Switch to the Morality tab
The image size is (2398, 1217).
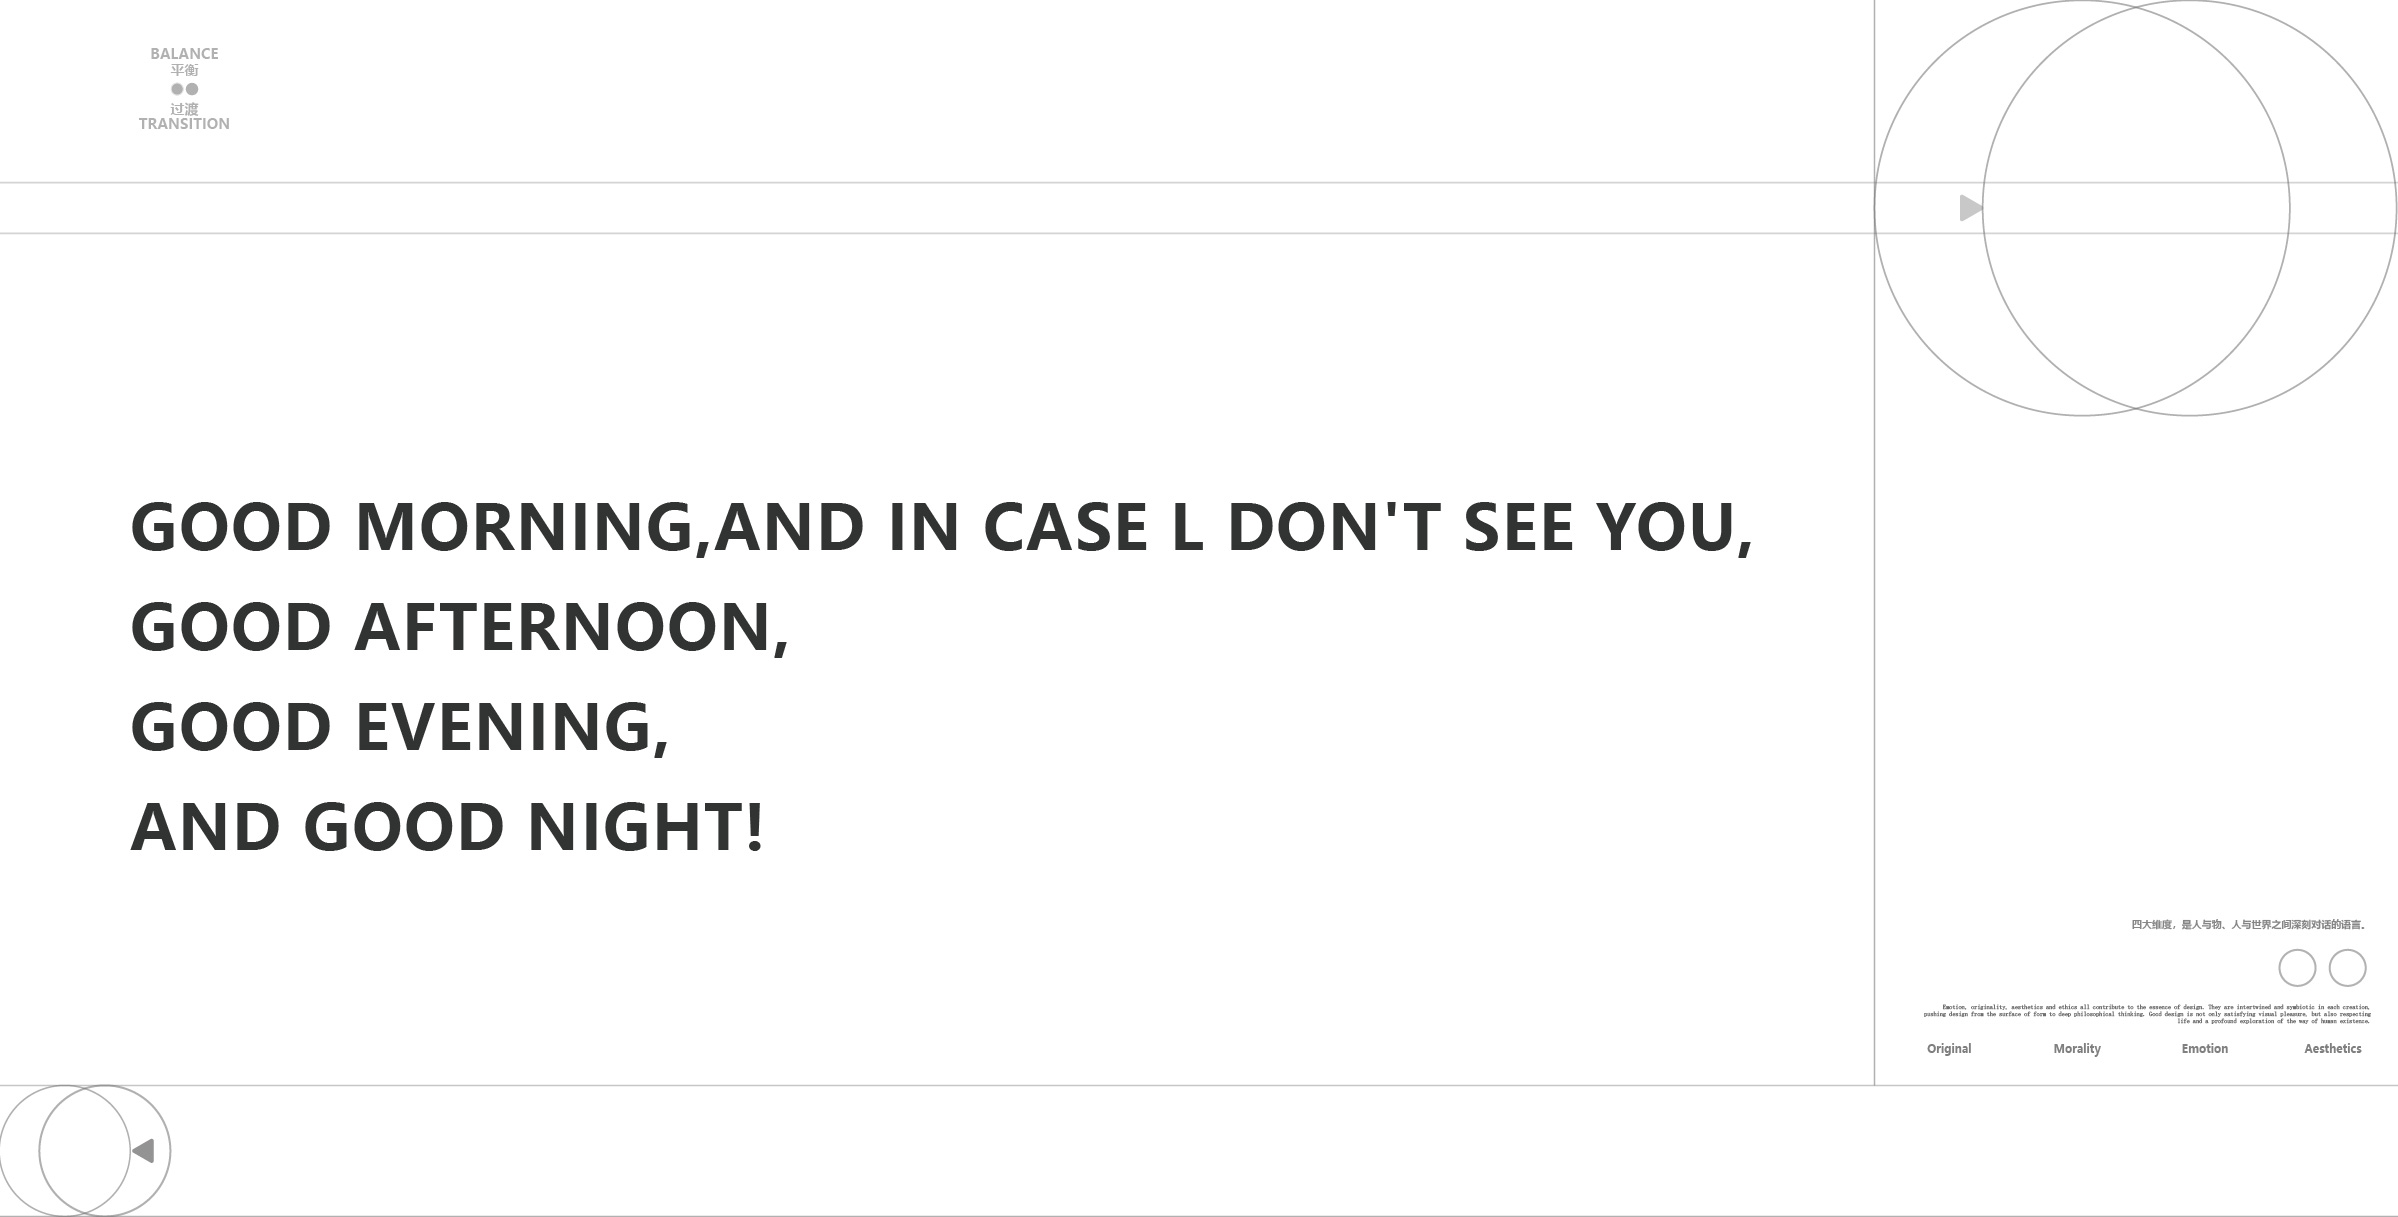click(x=2077, y=1049)
